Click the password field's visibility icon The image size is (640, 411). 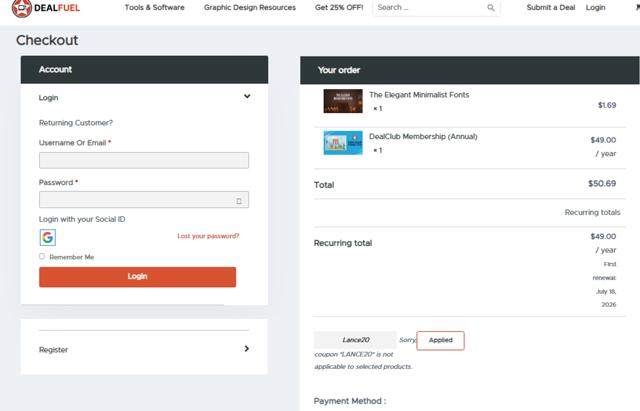point(239,201)
